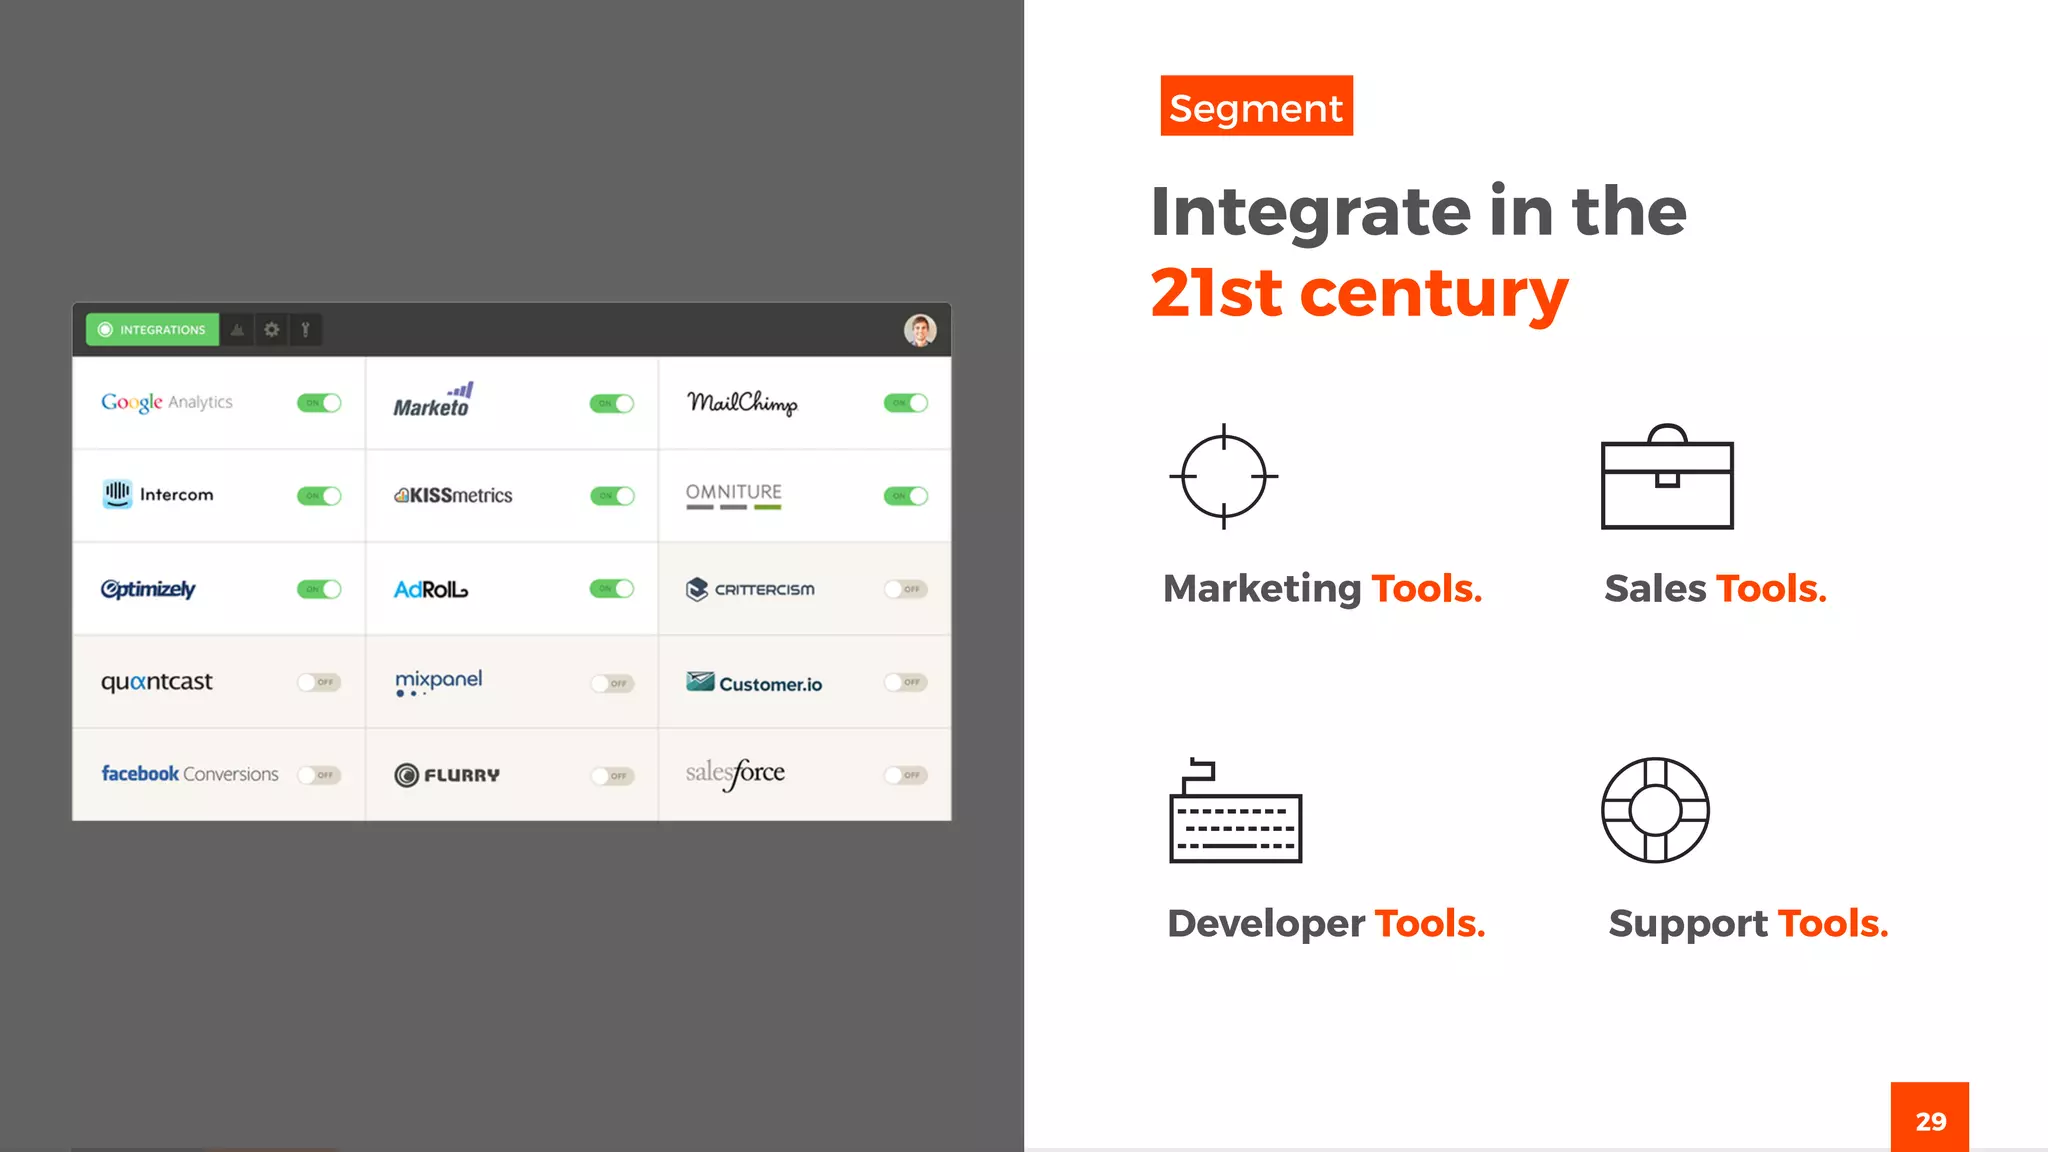This screenshot has width=2048, height=1152.
Task: Open the Integrations tab
Action: click(x=152, y=330)
